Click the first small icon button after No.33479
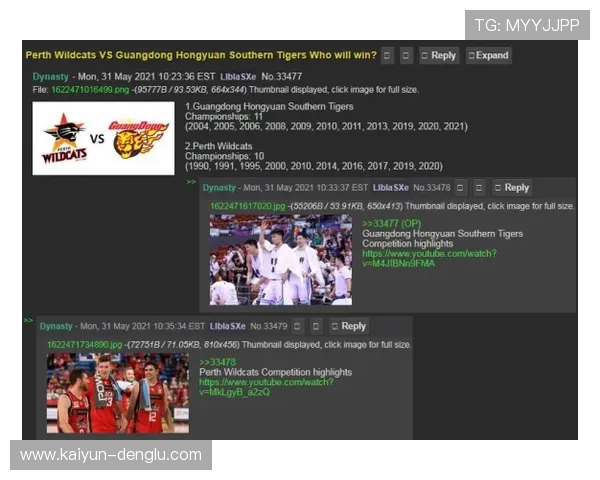The image size is (600, 480). click(297, 326)
